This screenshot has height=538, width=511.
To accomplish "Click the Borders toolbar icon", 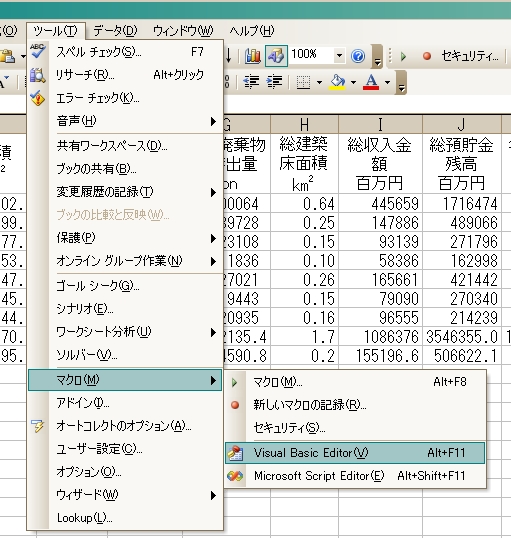I will tap(303, 82).
